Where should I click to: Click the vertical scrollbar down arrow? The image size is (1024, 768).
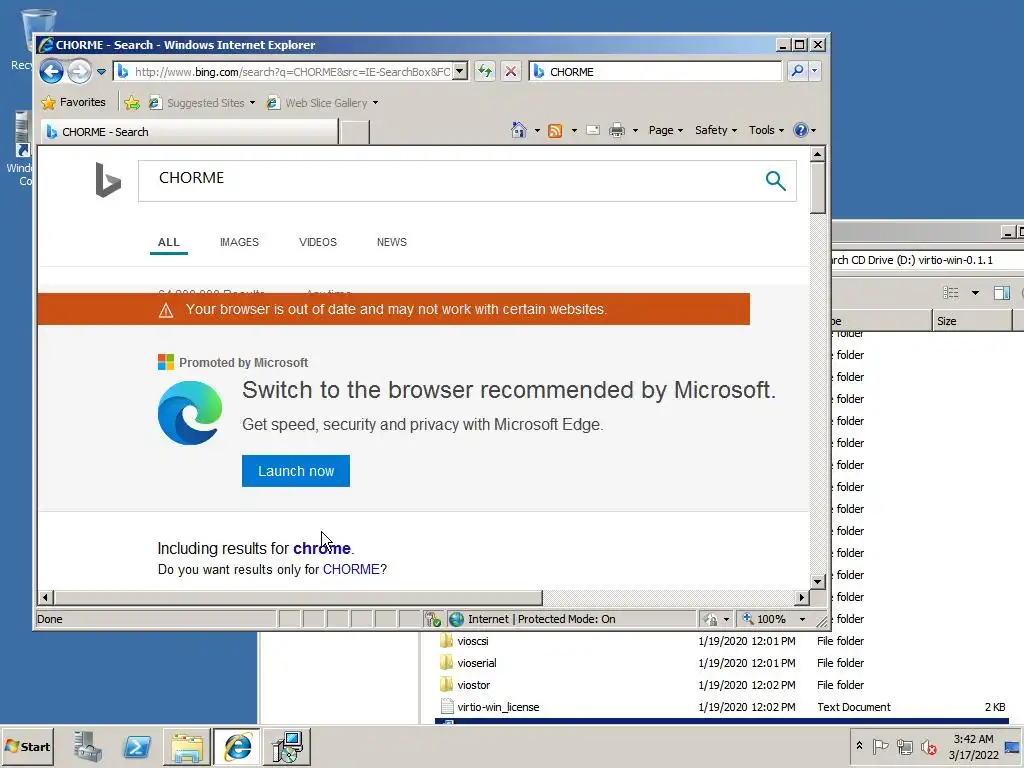click(x=818, y=581)
